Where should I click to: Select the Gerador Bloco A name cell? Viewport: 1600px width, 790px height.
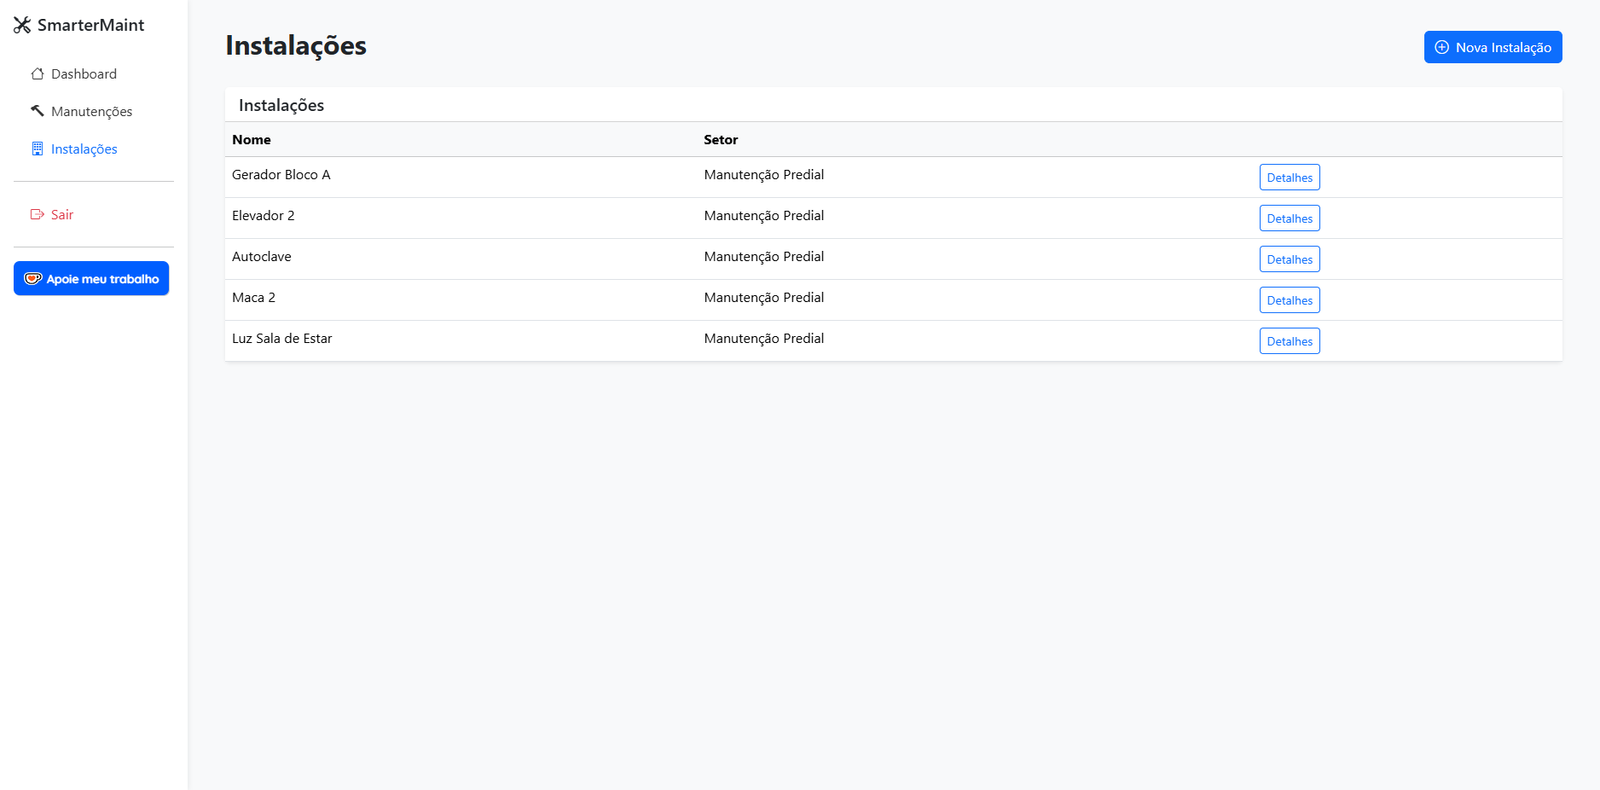(x=281, y=175)
